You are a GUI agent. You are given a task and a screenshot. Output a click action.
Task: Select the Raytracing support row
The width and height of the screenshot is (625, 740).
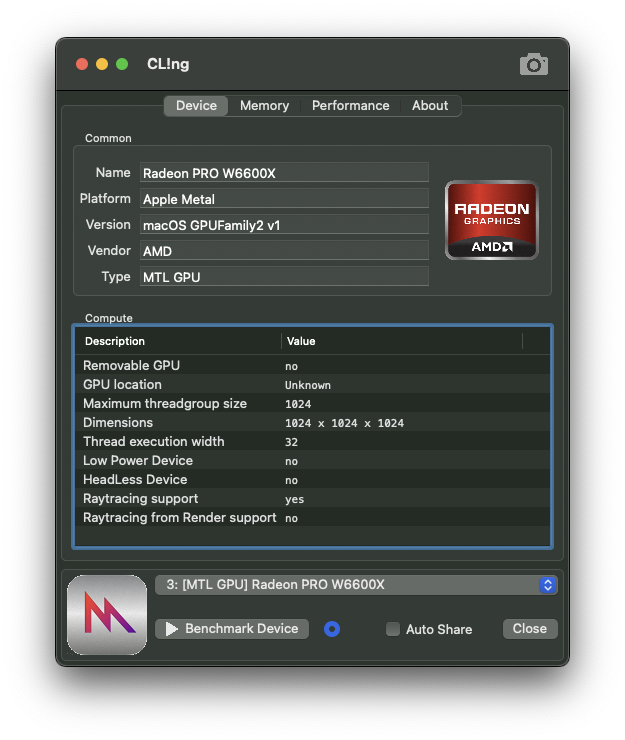pyautogui.click(x=310, y=499)
